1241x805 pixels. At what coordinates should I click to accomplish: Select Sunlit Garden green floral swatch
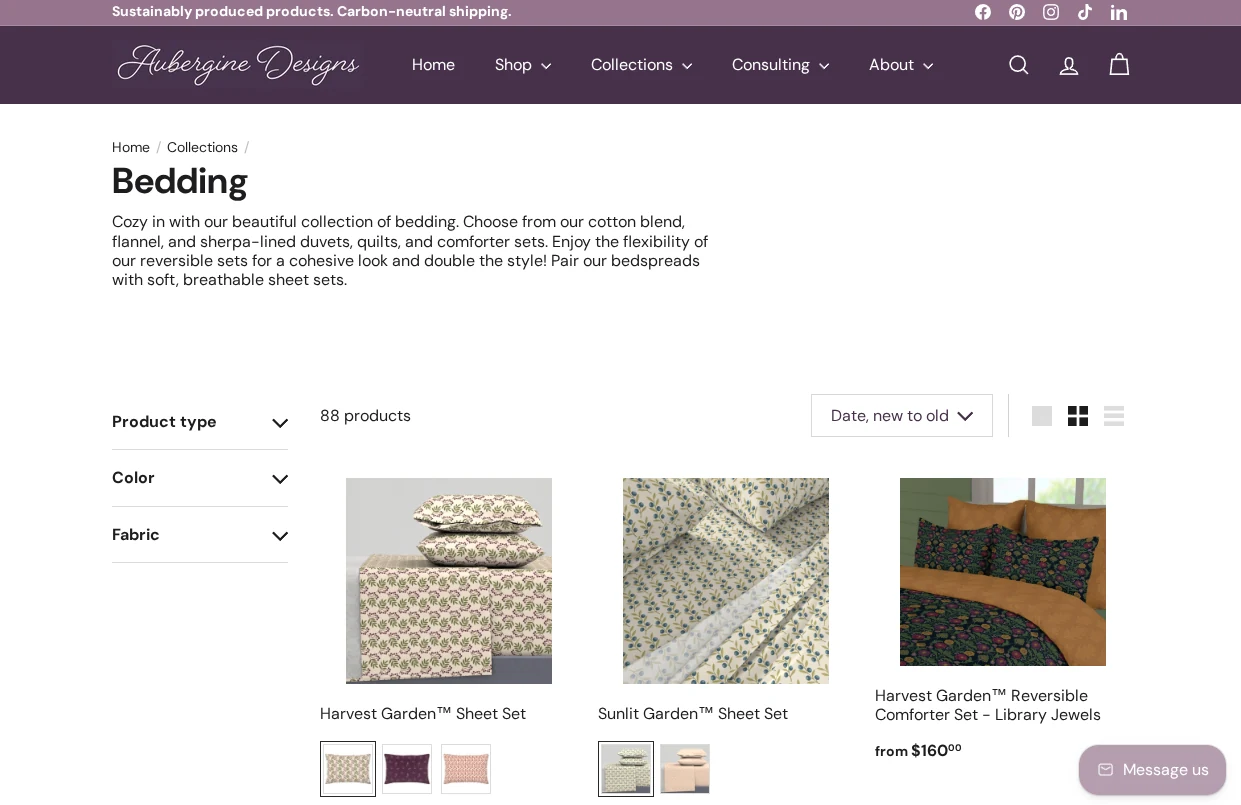click(x=626, y=769)
